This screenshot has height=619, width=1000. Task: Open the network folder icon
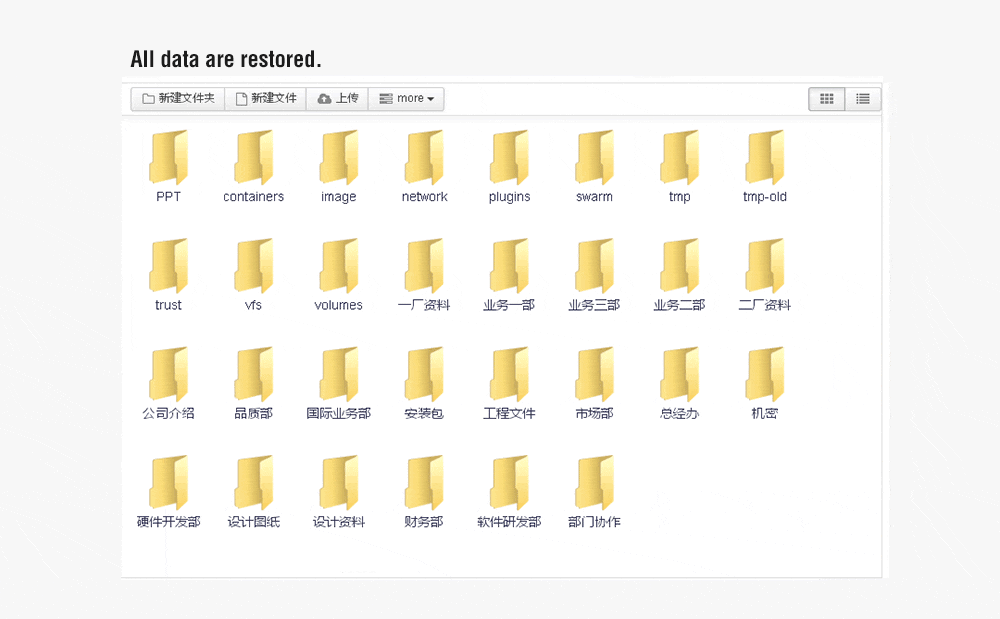[x=424, y=158]
